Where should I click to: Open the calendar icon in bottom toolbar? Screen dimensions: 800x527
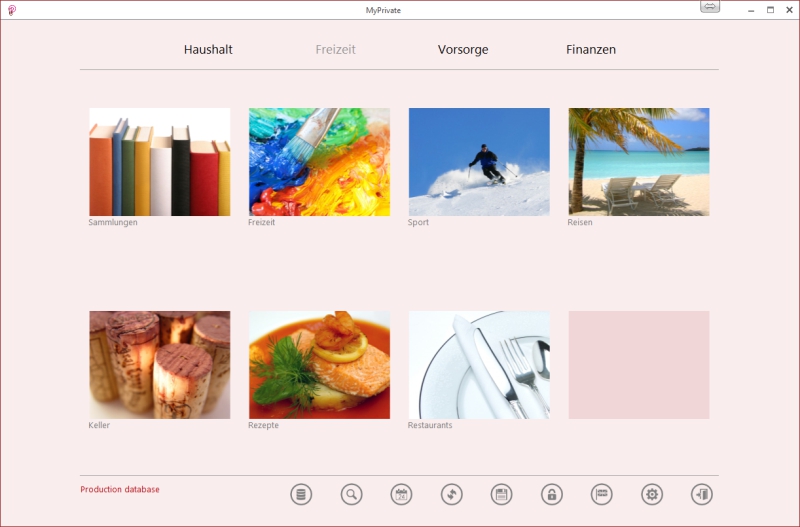click(401, 494)
